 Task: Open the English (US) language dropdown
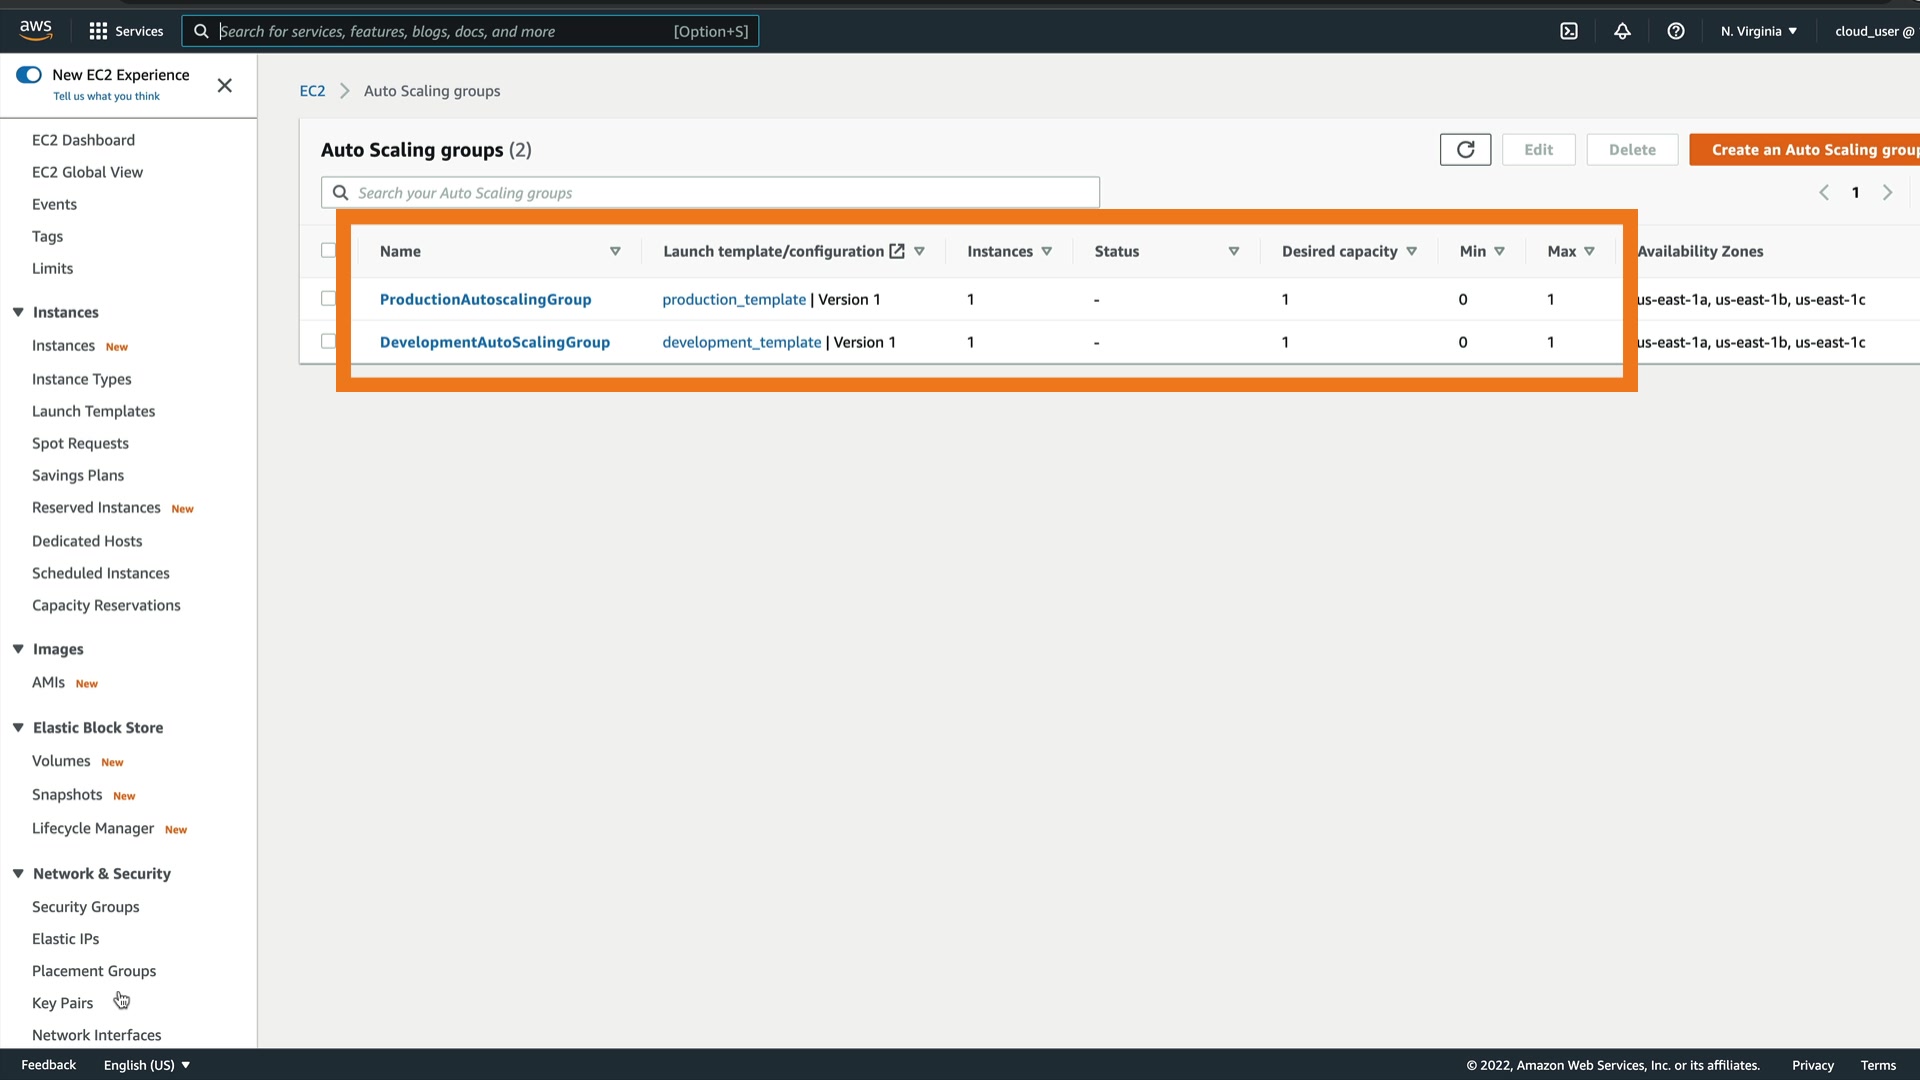pyautogui.click(x=147, y=1065)
